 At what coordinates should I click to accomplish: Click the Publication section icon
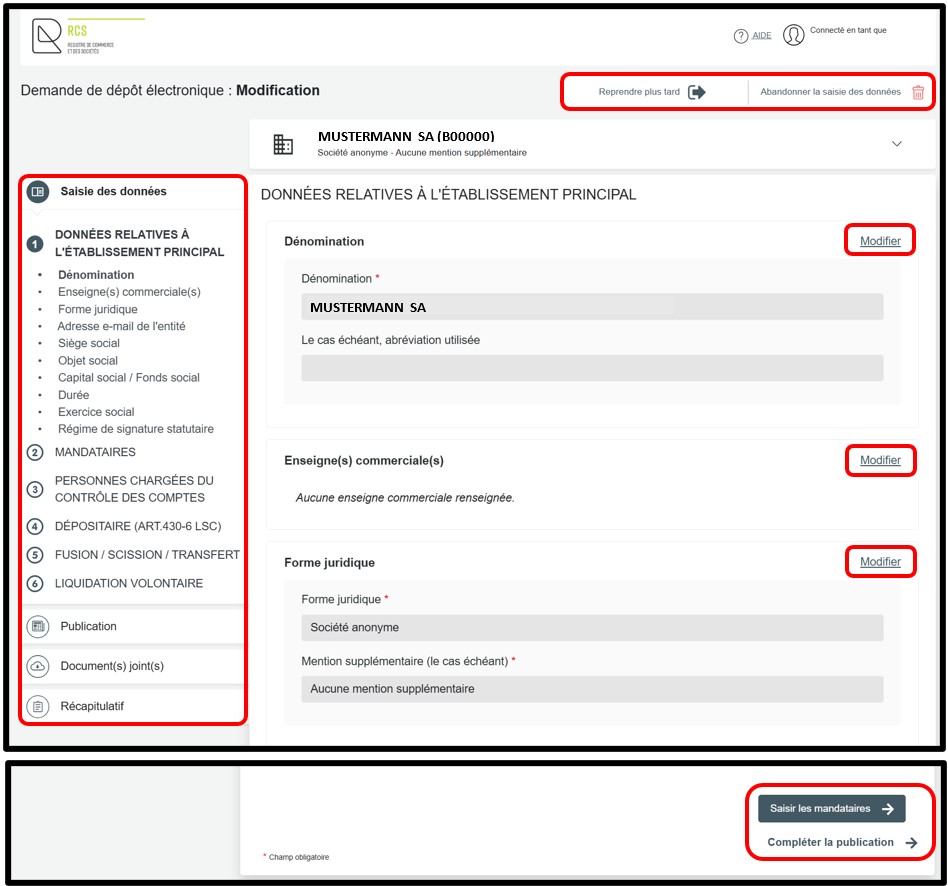[x=38, y=627]
